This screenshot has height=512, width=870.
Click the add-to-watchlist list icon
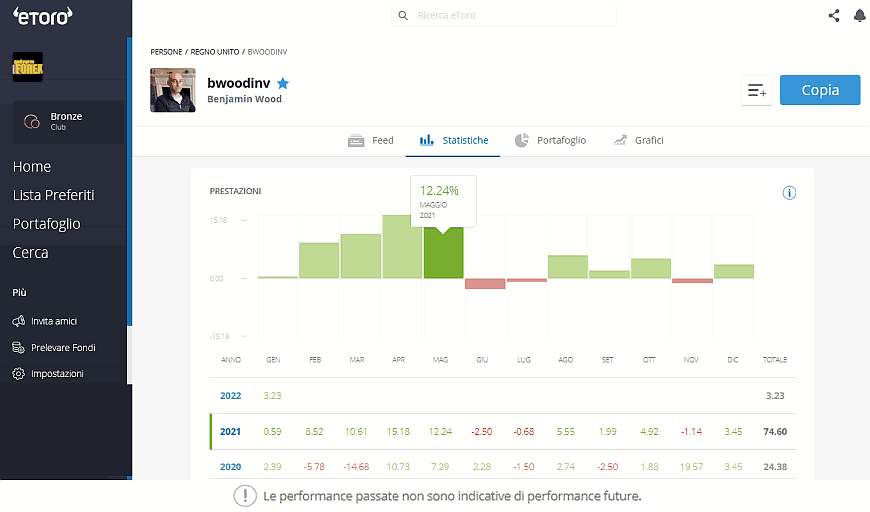(x=756, y=90)
